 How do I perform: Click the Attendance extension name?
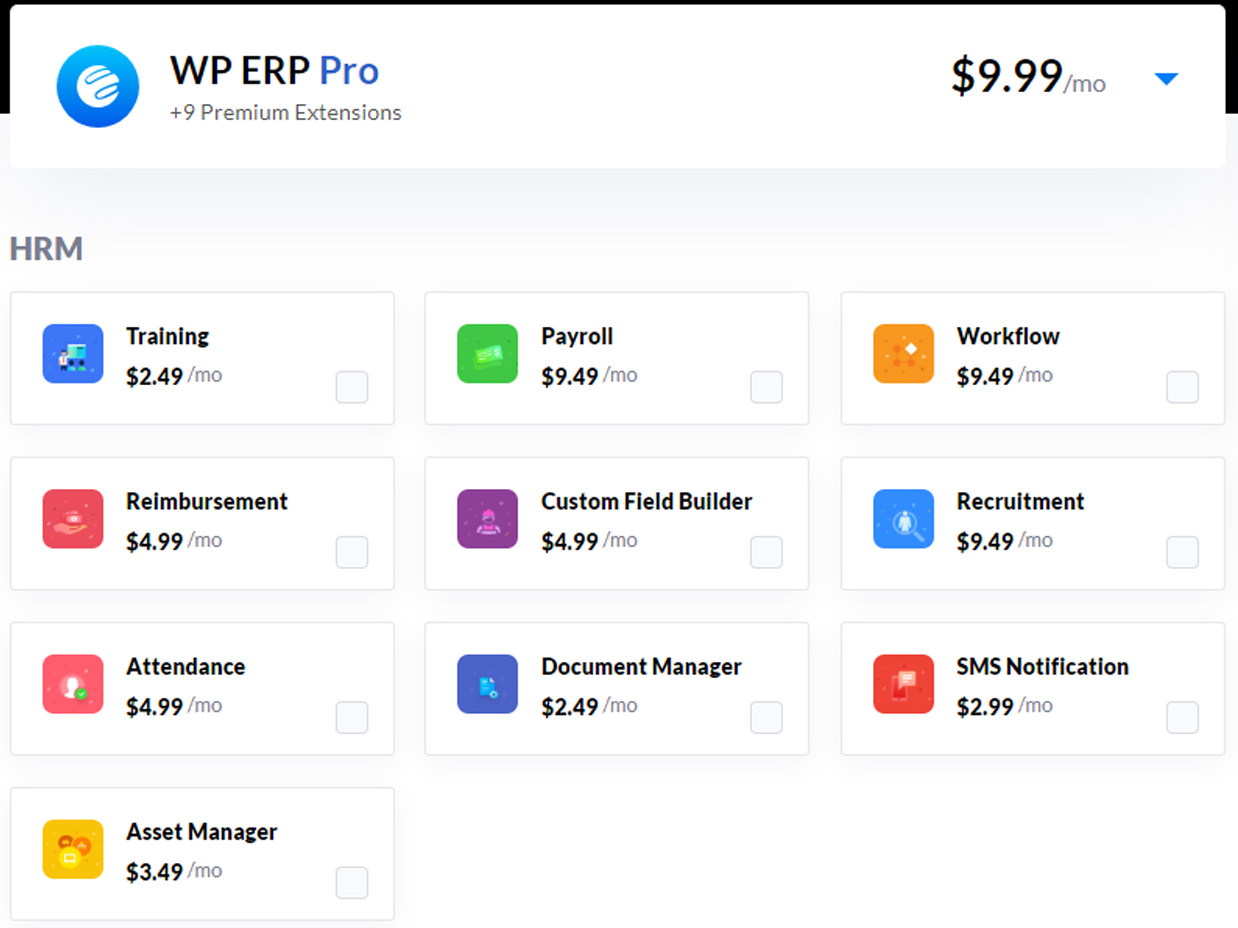(x=186, y=666)
